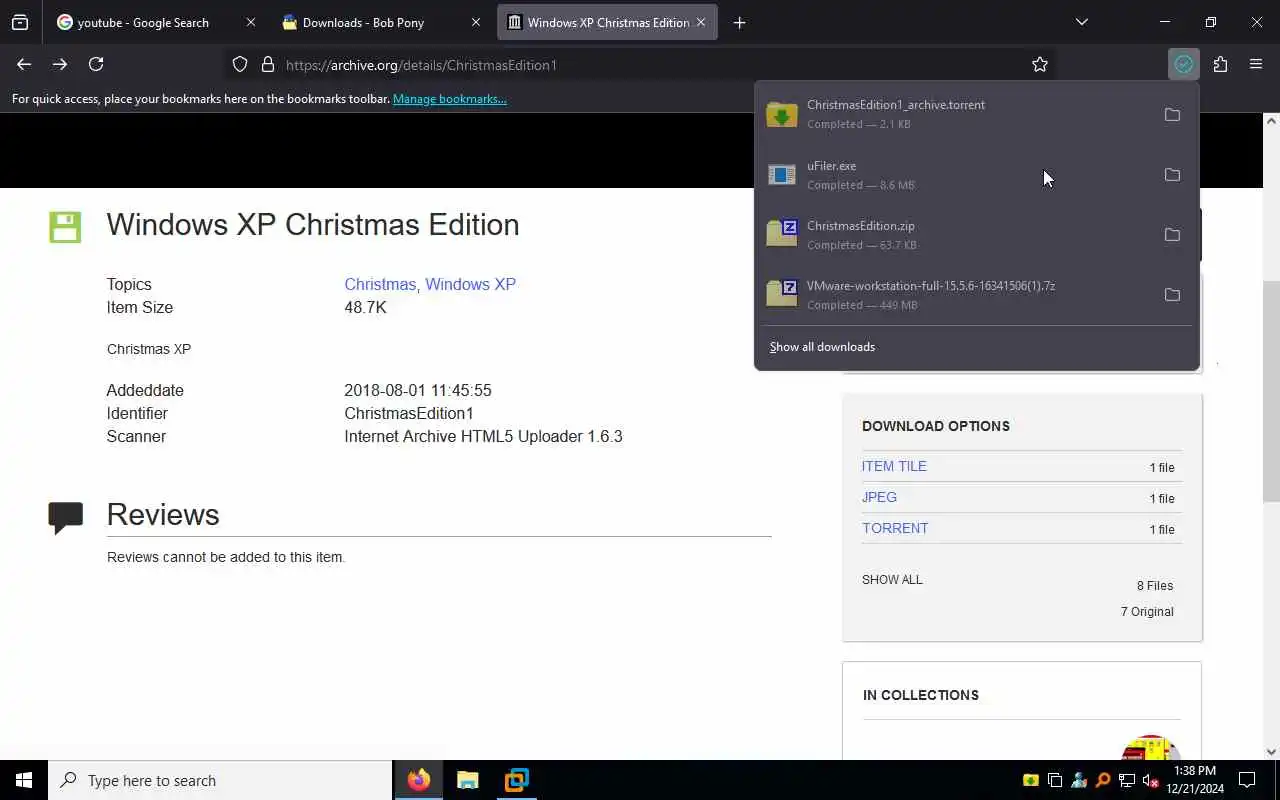Click SHOW ALL download options
The height and width of the screenshot is (800, 1280).
coord(892,580)
